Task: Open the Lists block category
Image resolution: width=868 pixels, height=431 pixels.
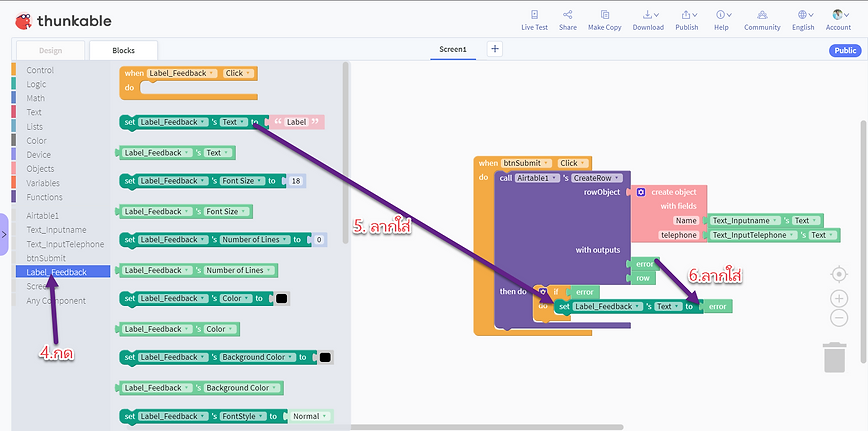Action: click(34, 127)
